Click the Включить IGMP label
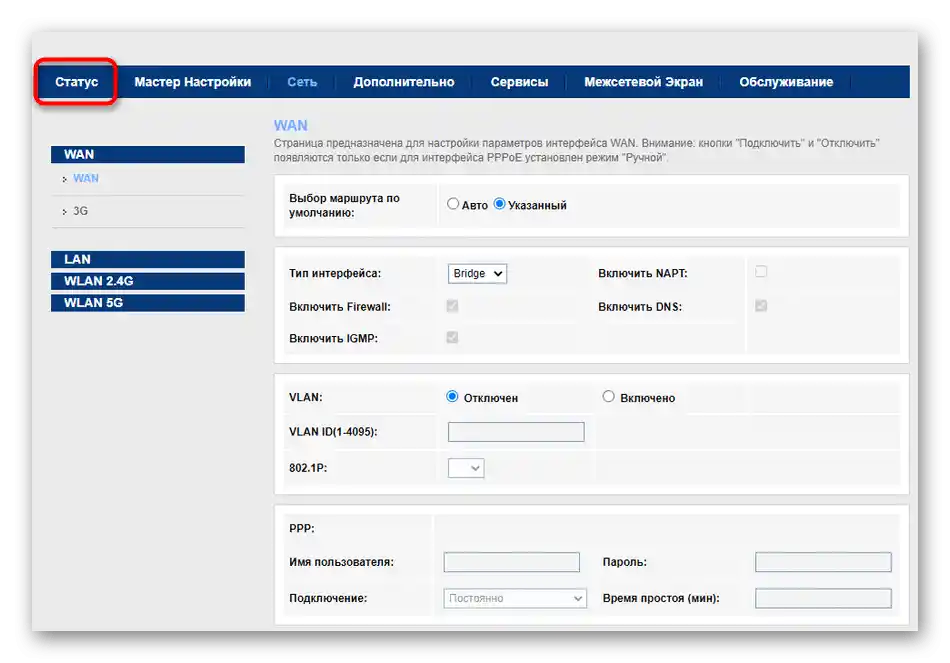 point(333,338)
